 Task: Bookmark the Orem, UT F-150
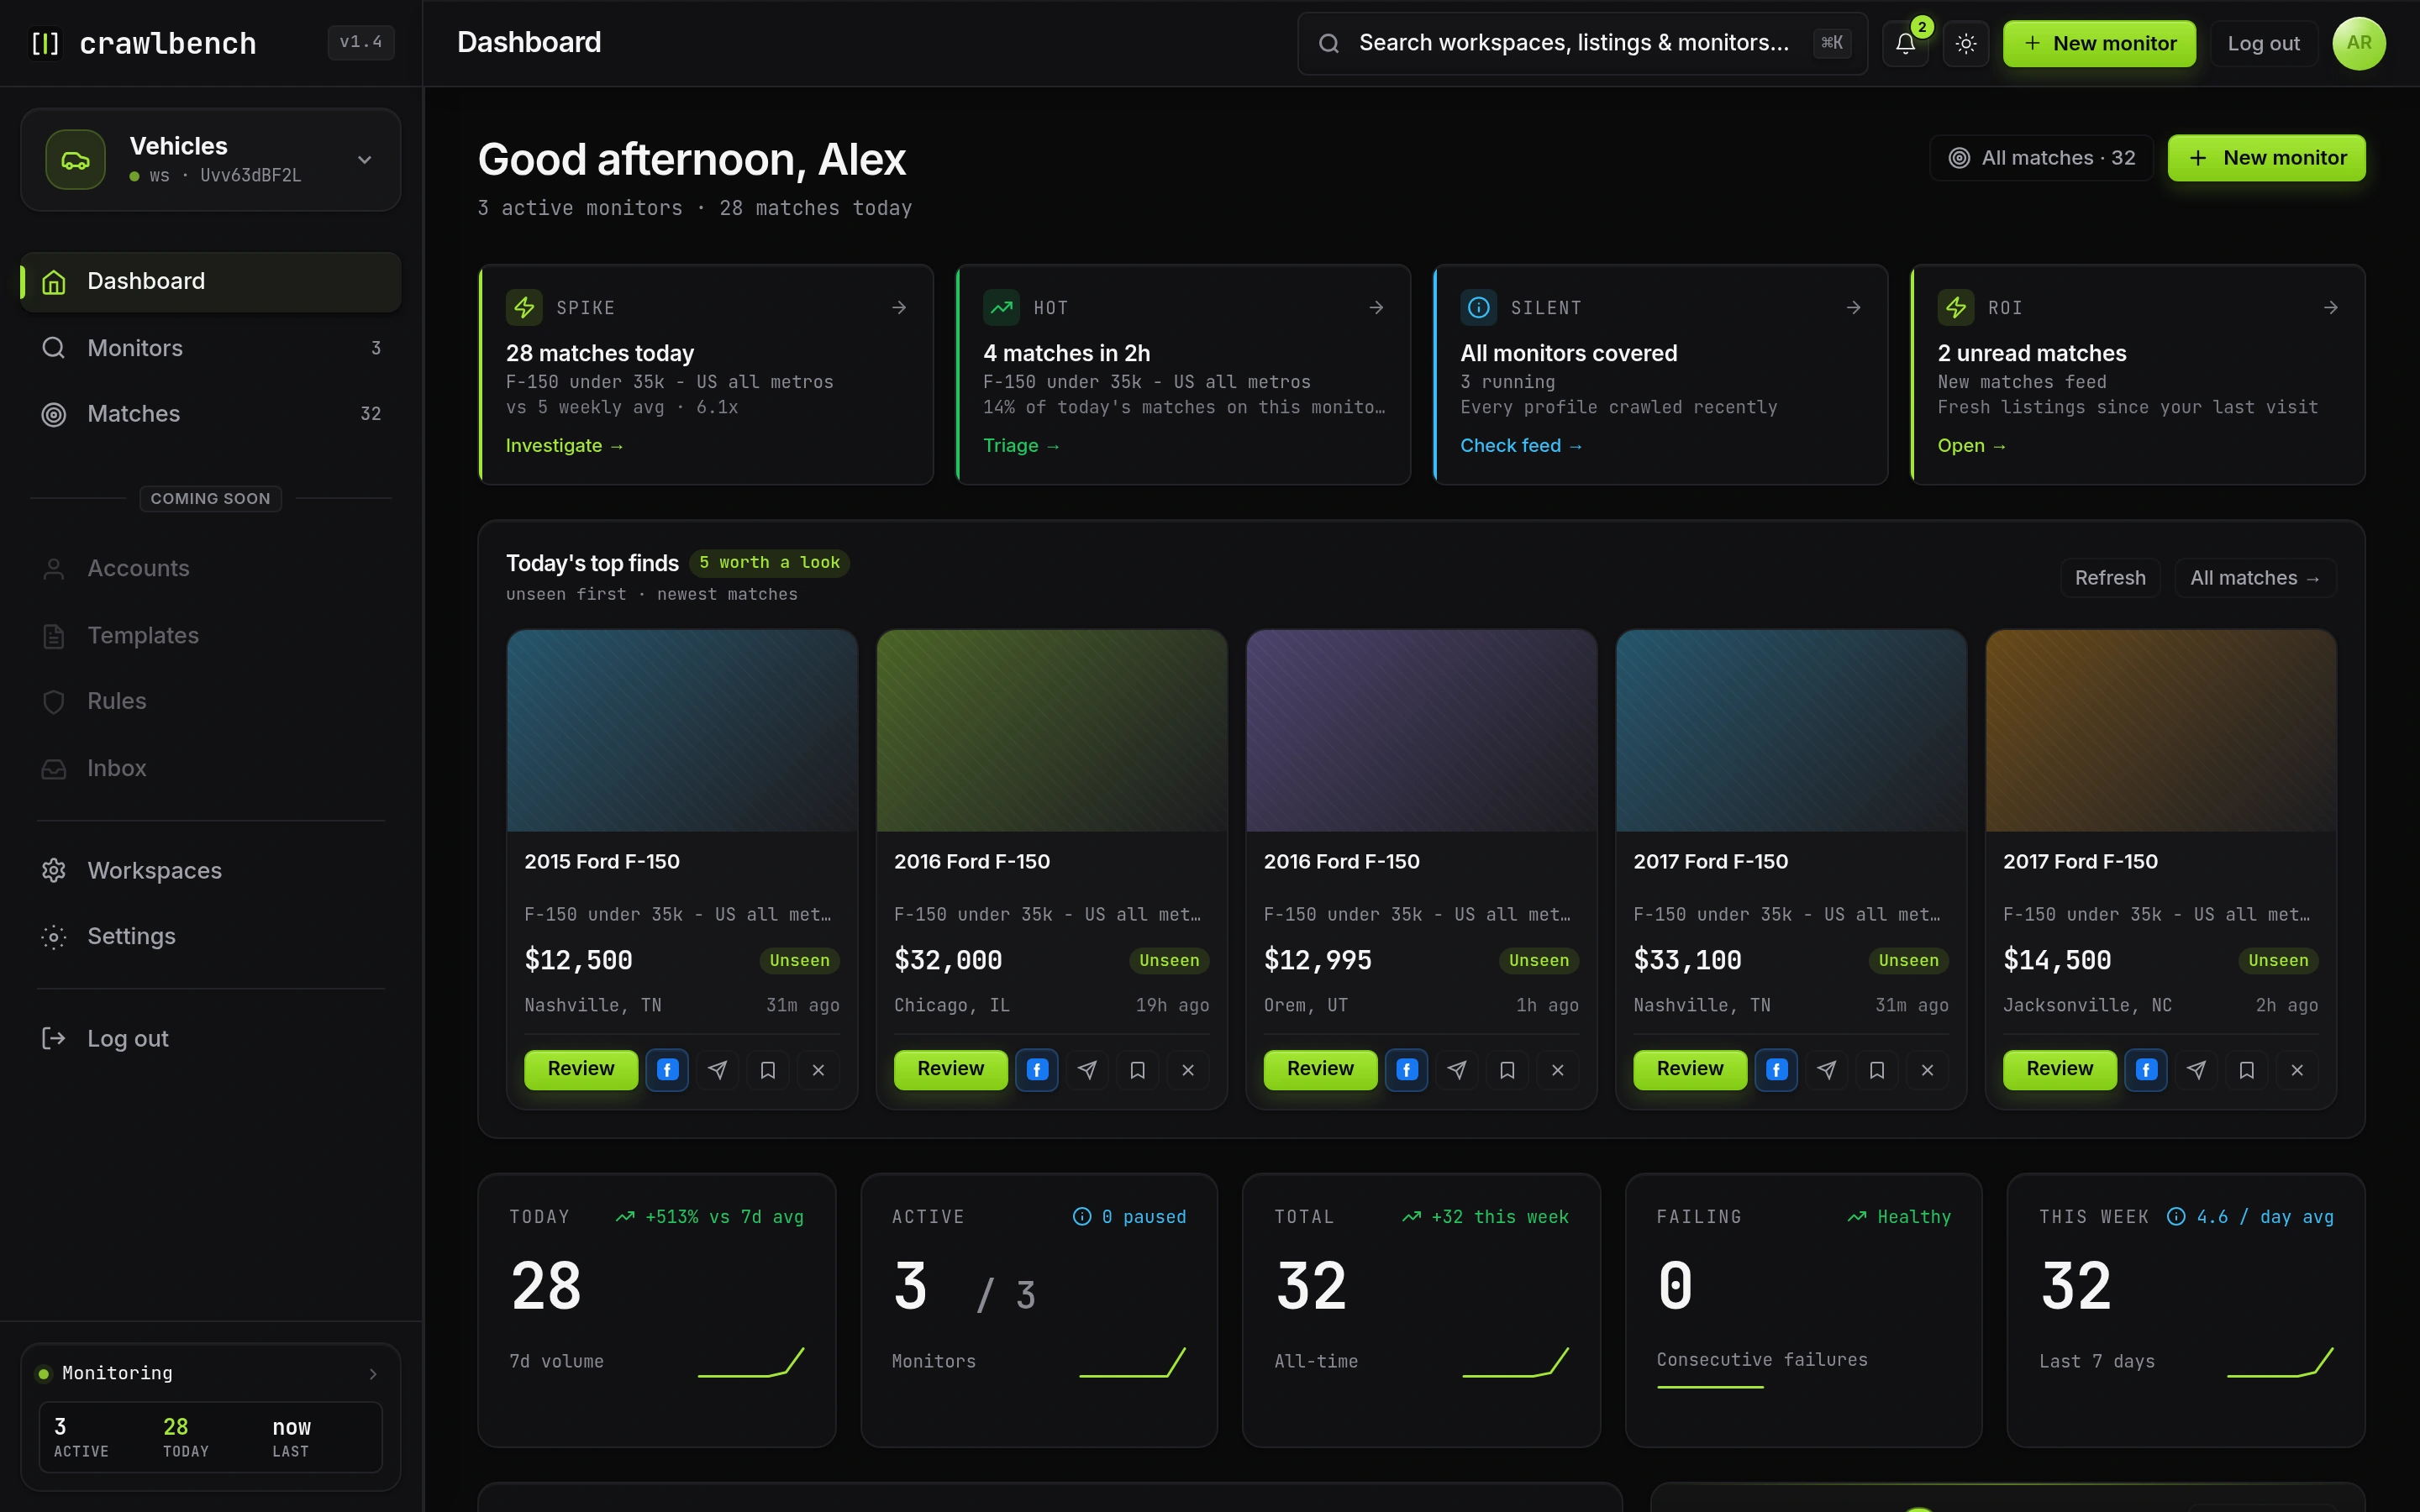pos(1507,1070)
